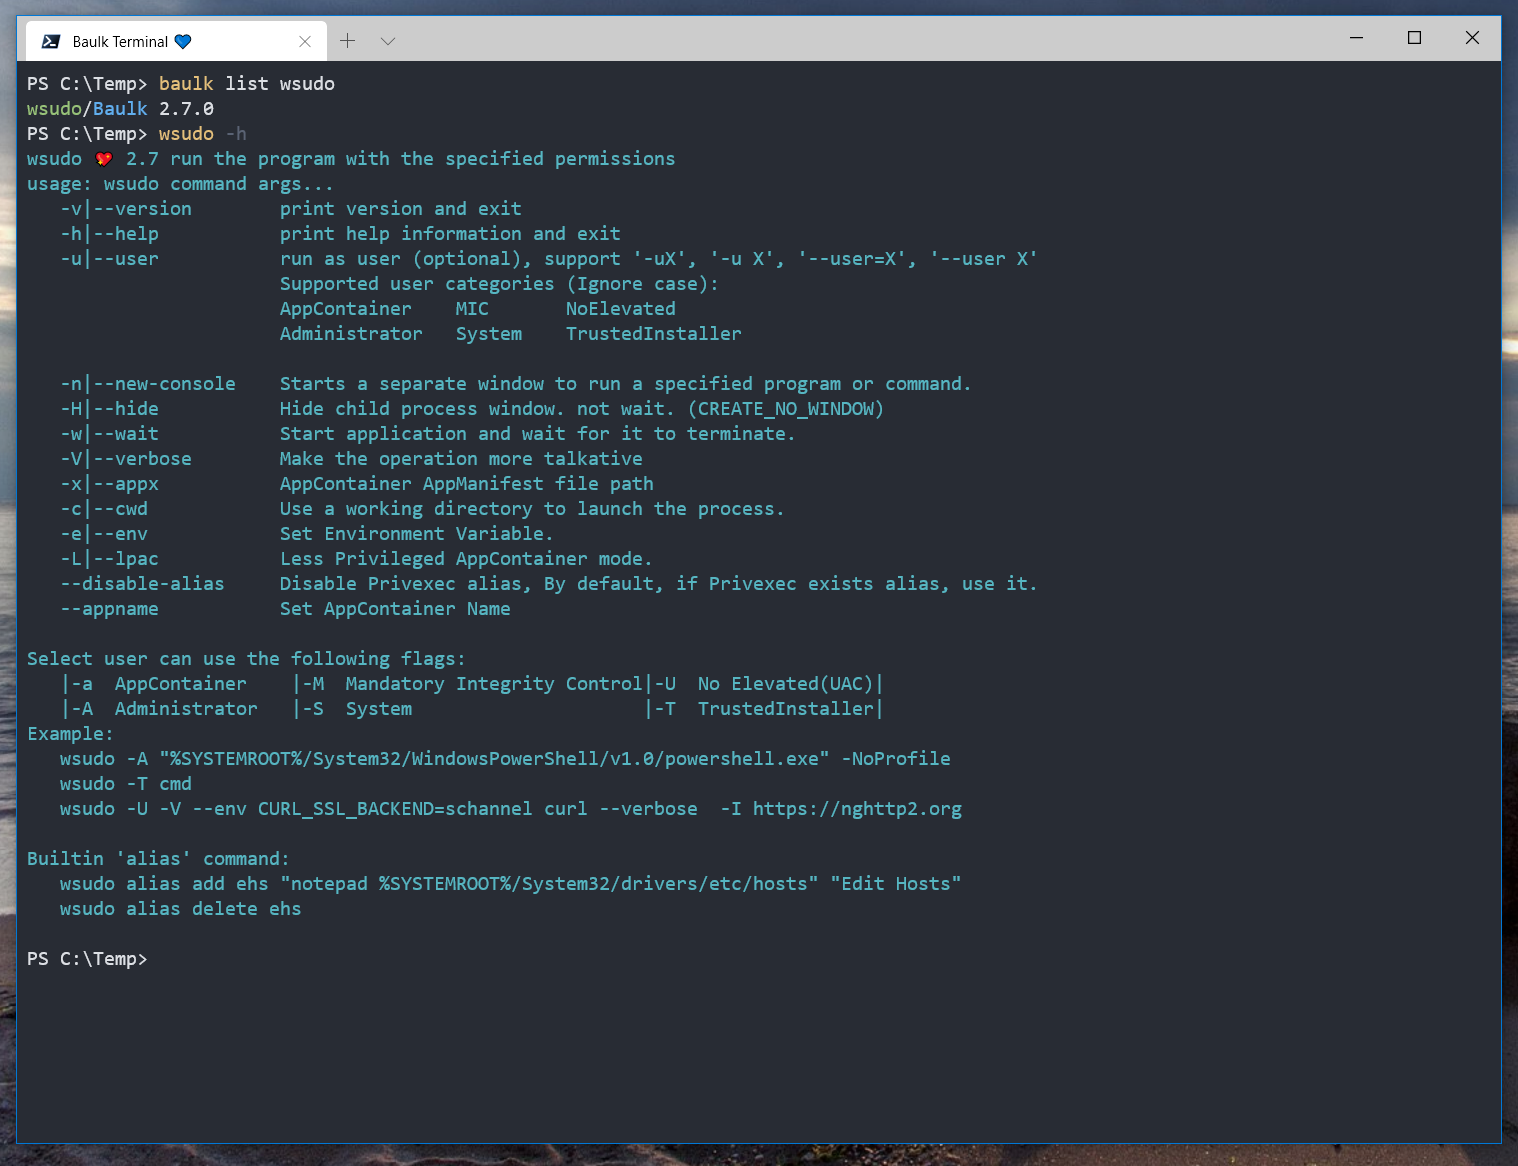
Task: Click the '-e|--env' option text
Action: pyautogui.click(x=104, y=534)
